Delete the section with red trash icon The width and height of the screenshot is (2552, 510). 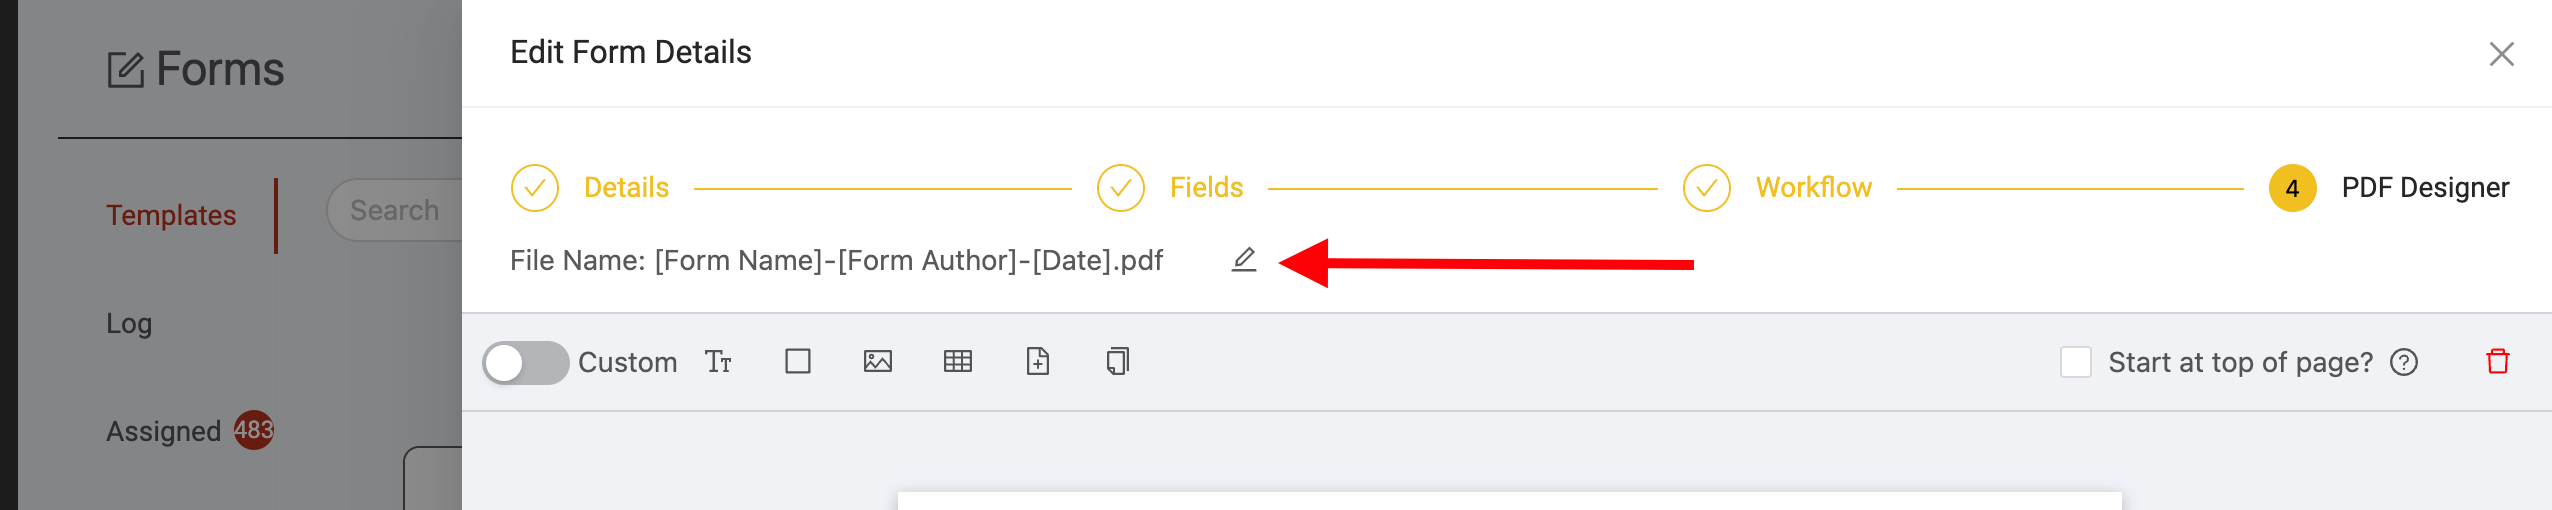(x=2498, y=361)
